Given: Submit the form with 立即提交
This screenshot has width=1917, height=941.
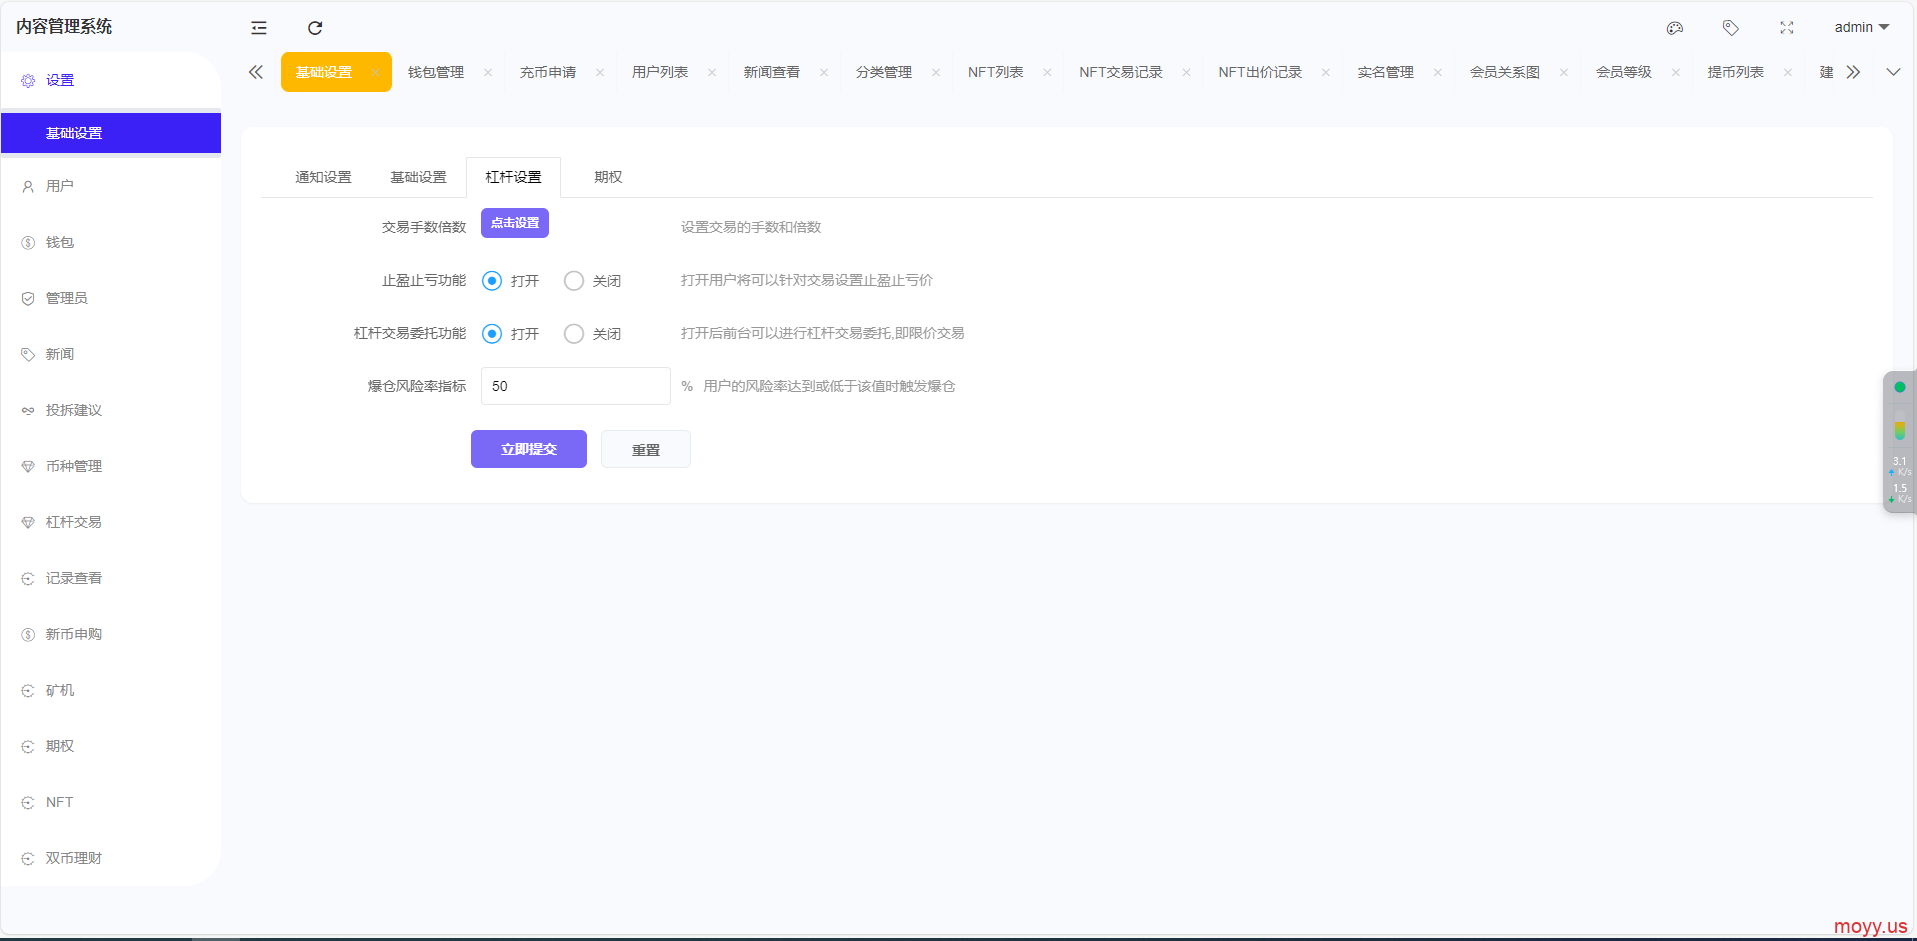Looking at the screenshot, I should (529, 449).
